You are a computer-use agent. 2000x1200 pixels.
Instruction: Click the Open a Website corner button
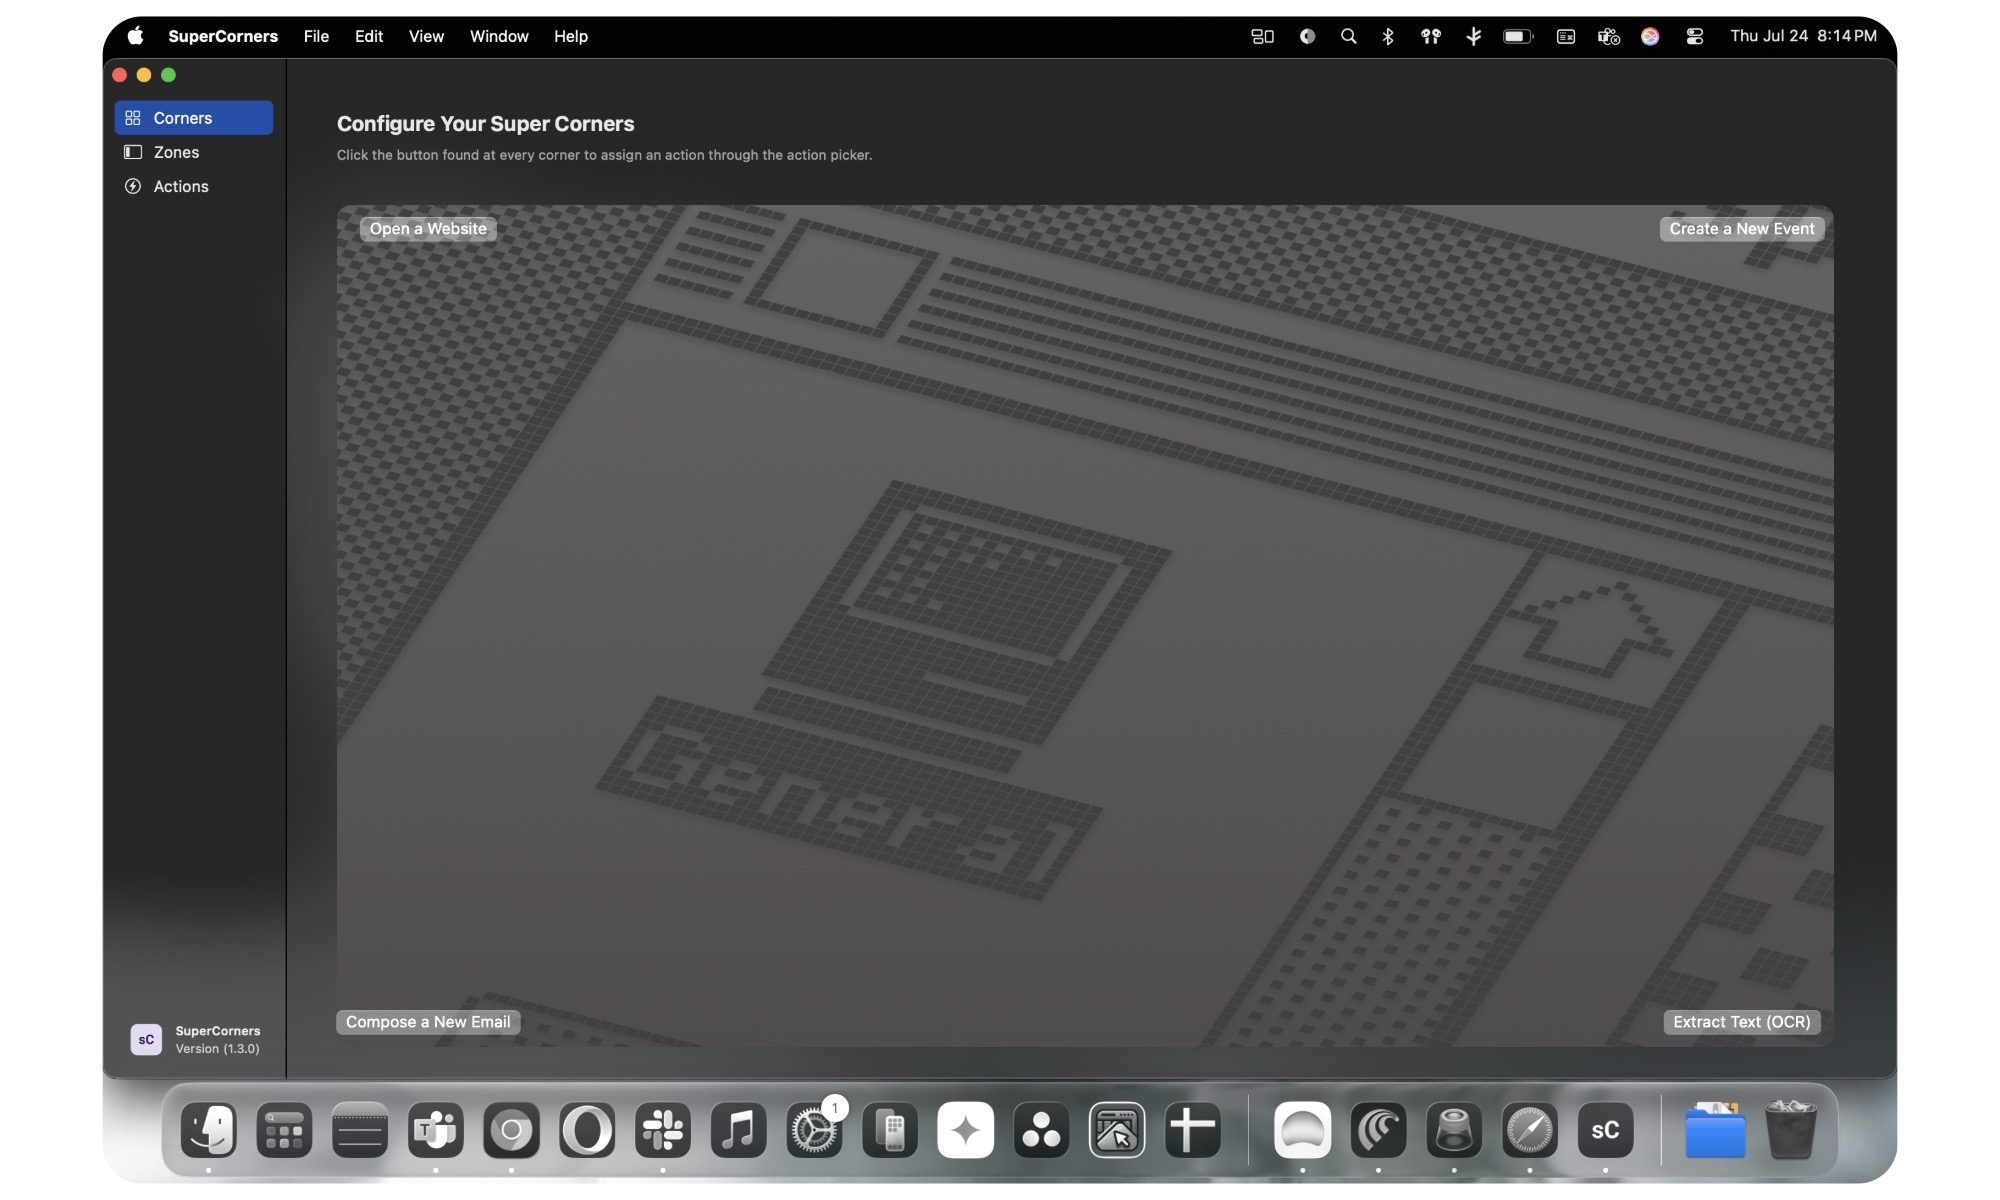click(428, 229)
